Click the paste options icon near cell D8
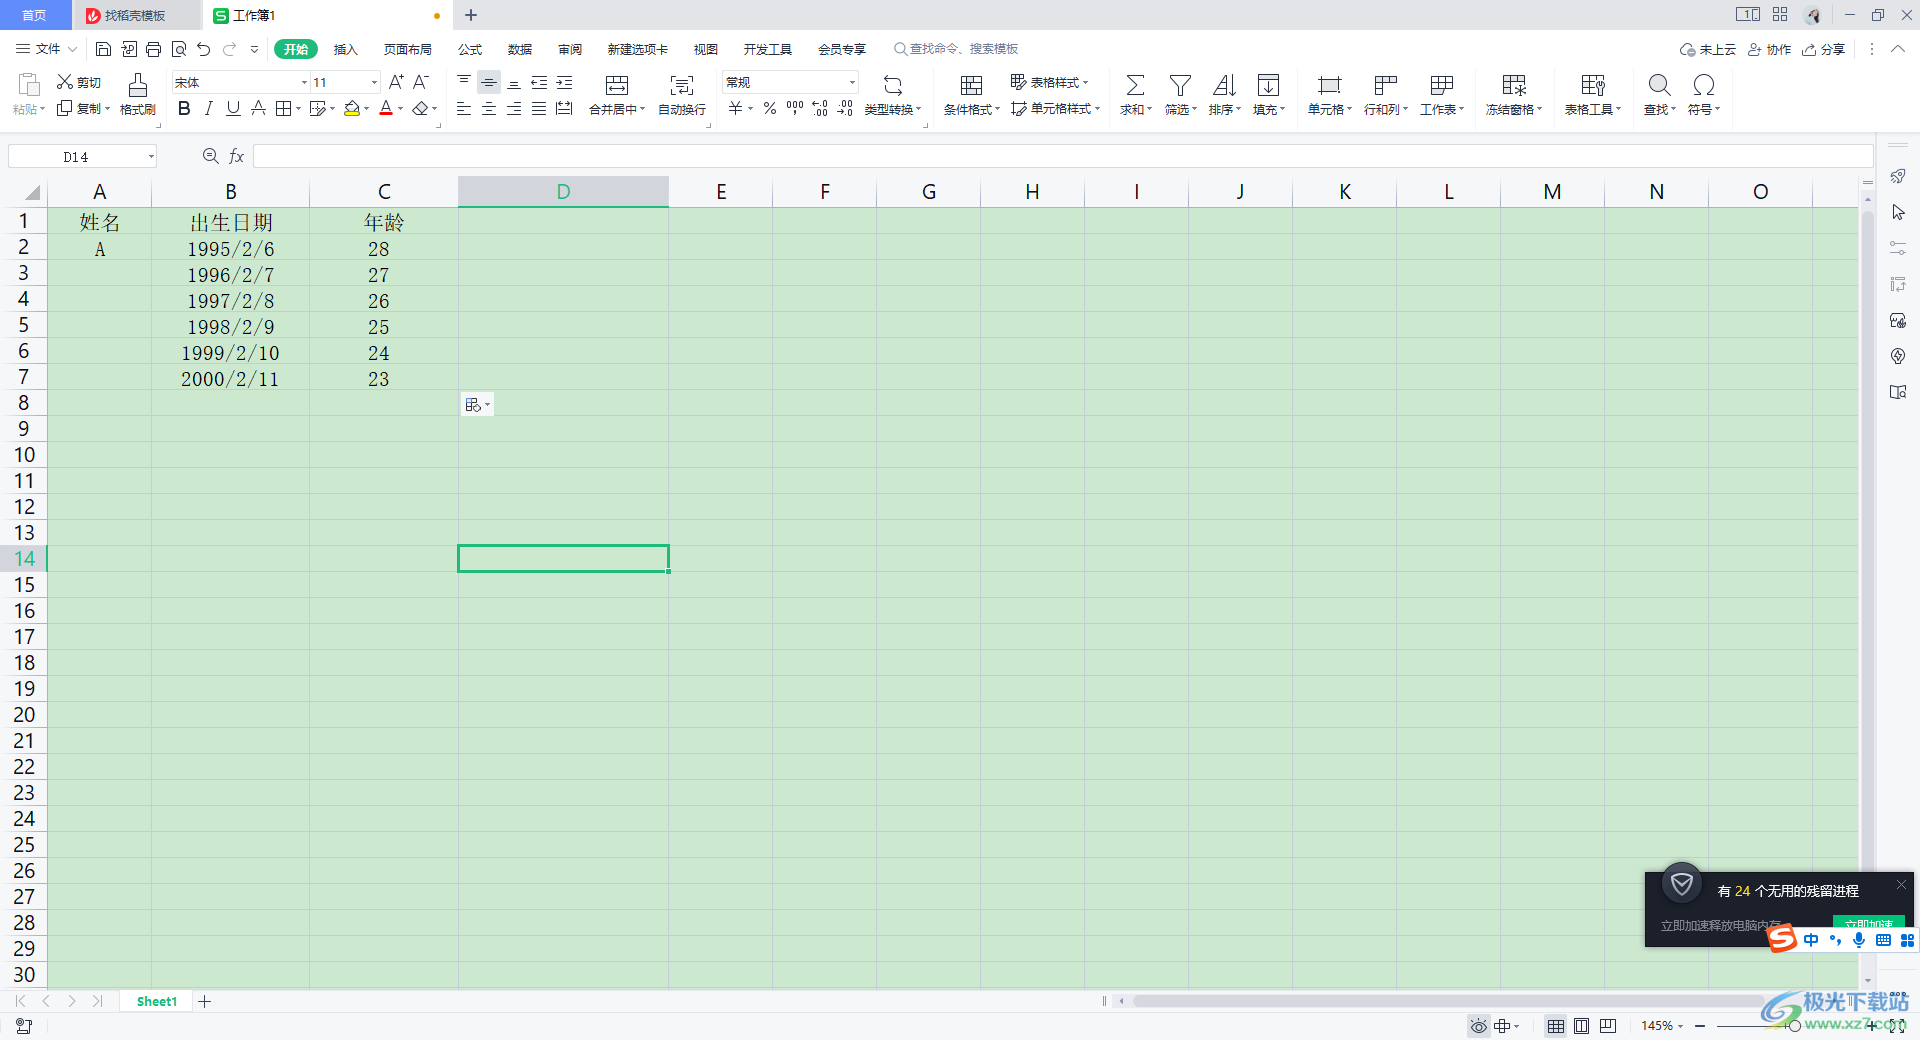This screenshot has height=1040, width=1920. [x=477, y=405]
